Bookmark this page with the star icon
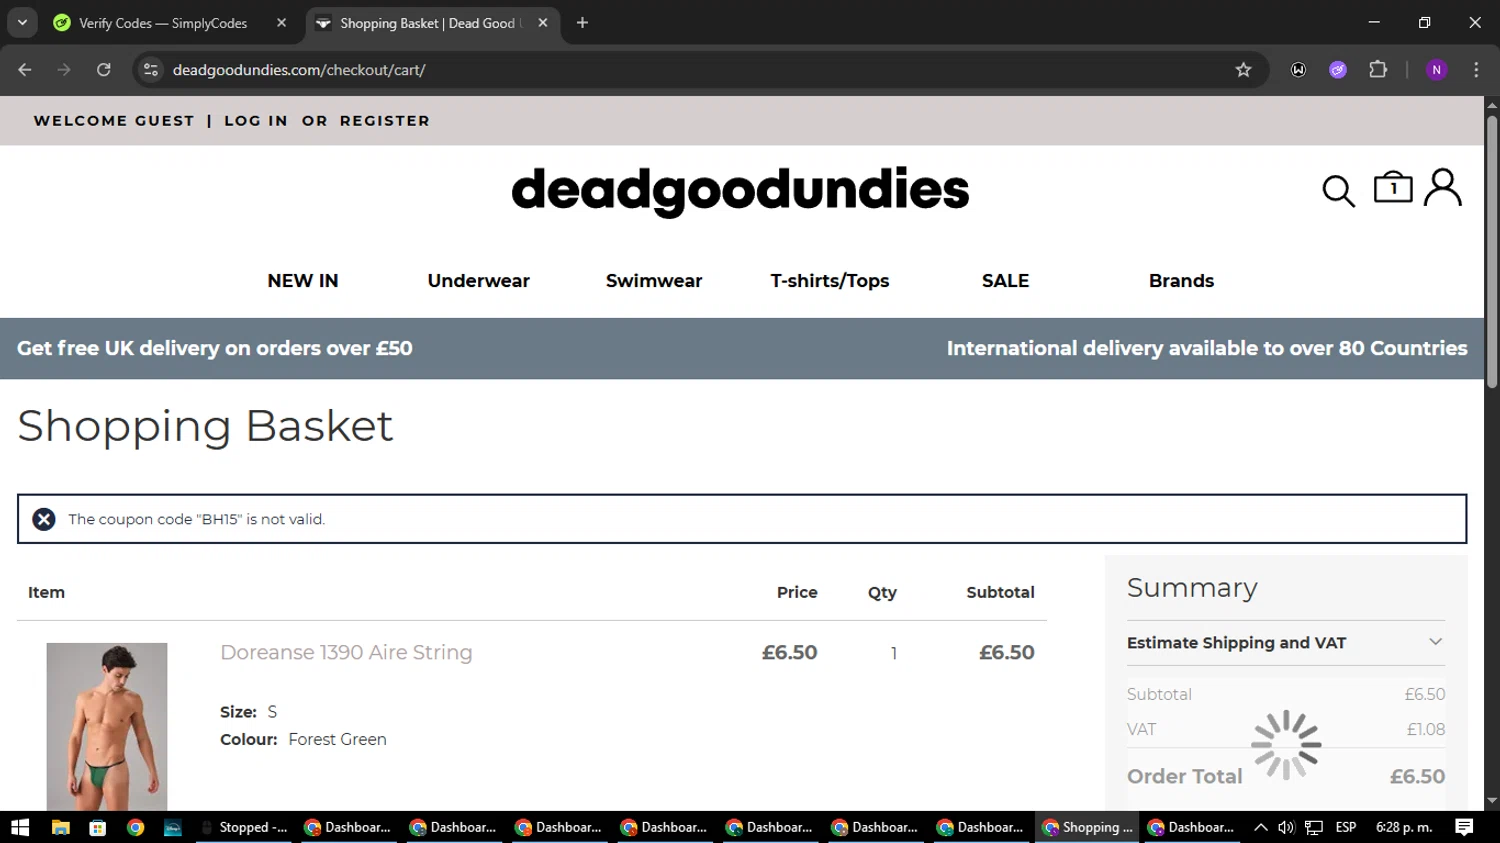The height and width of the screenshot is (843, 1500). (1243, 70)
